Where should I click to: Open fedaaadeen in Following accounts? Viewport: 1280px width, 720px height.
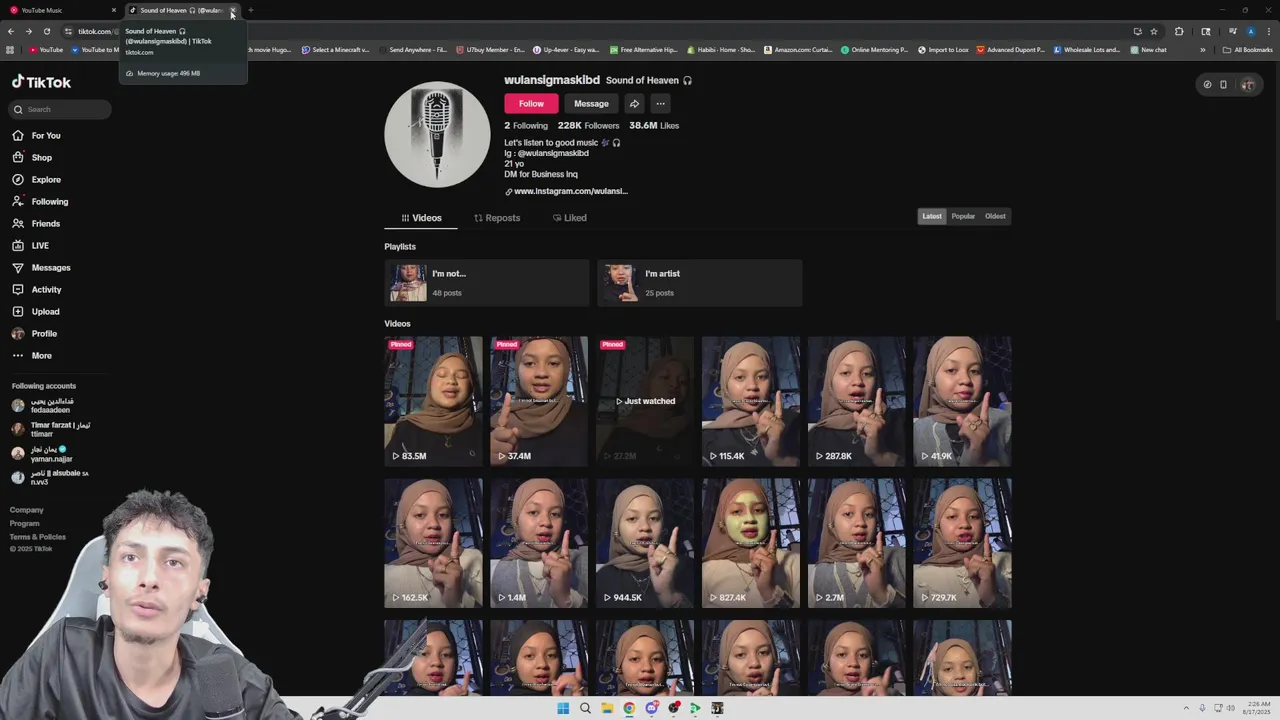tap(50, 405)
